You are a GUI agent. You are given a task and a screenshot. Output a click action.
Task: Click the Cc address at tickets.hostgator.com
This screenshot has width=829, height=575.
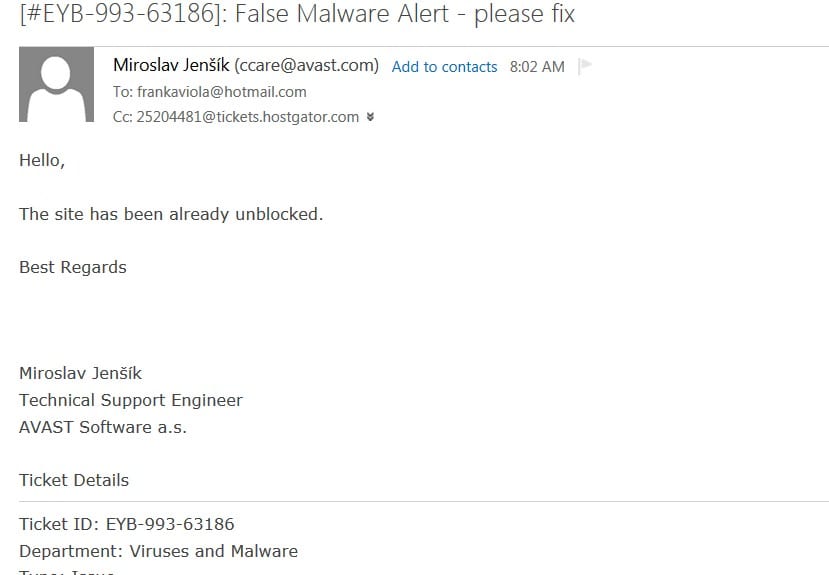coord(247,117)
